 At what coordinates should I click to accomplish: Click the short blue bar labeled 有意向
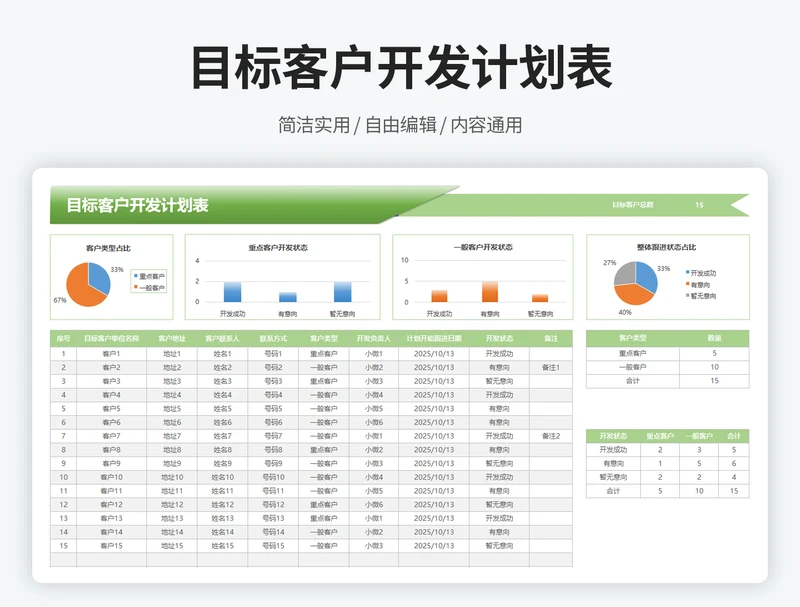click(288, 297)
